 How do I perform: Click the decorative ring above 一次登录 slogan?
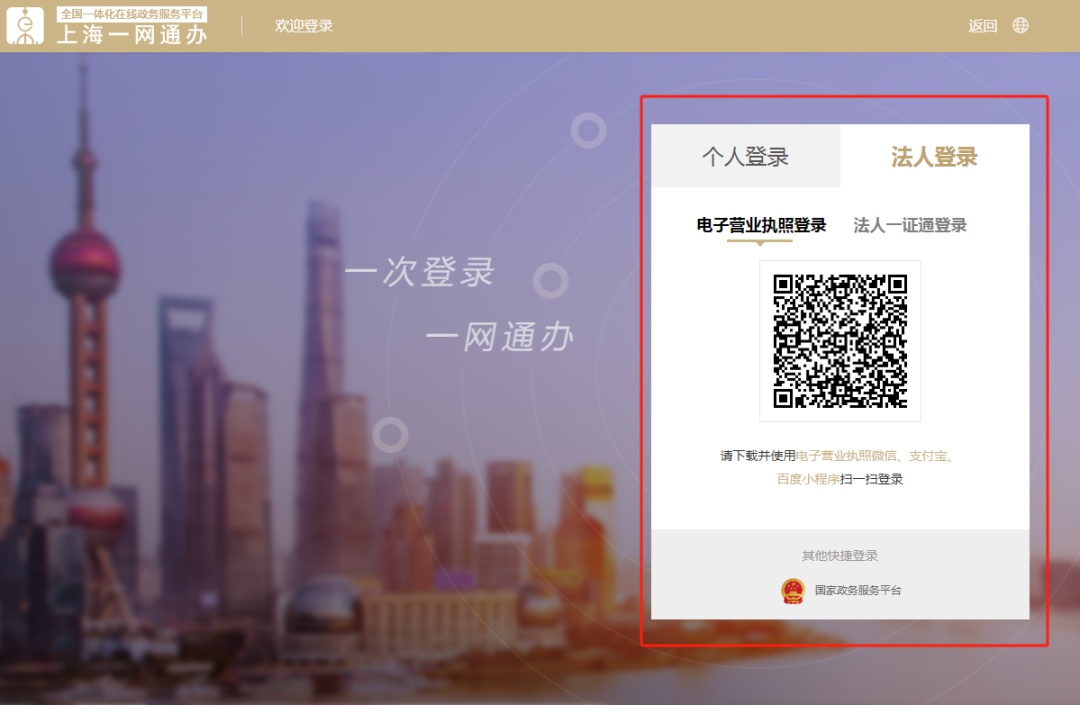coord(589,131)
